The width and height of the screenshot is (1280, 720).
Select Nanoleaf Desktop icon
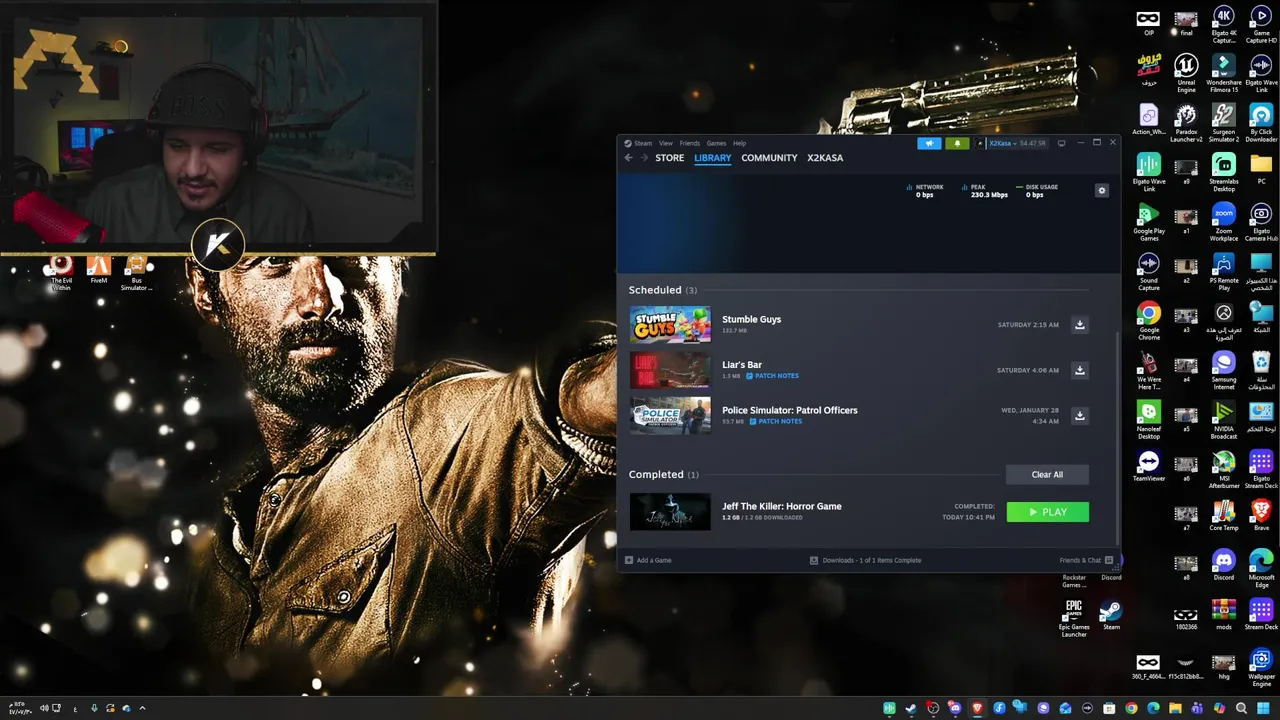(x=1149, y=420)
